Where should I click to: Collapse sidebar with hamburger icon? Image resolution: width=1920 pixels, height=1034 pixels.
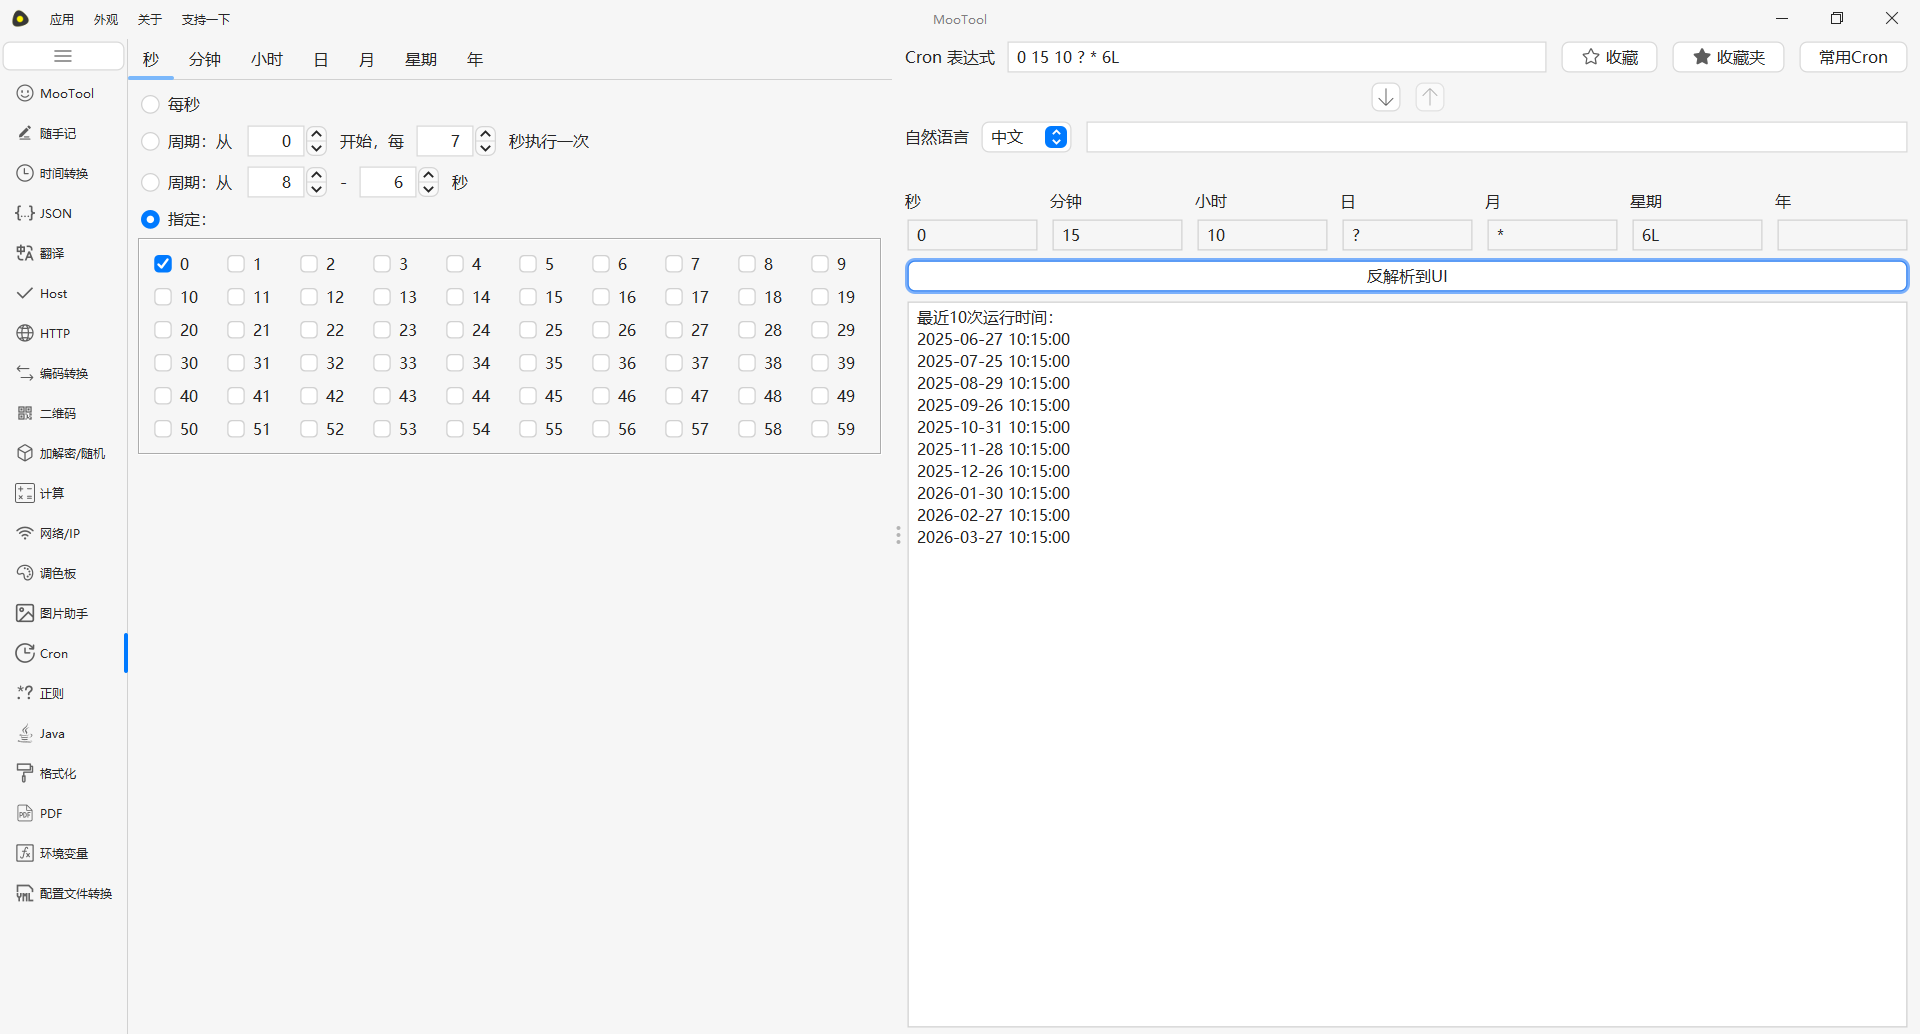[x=63, y=56]
